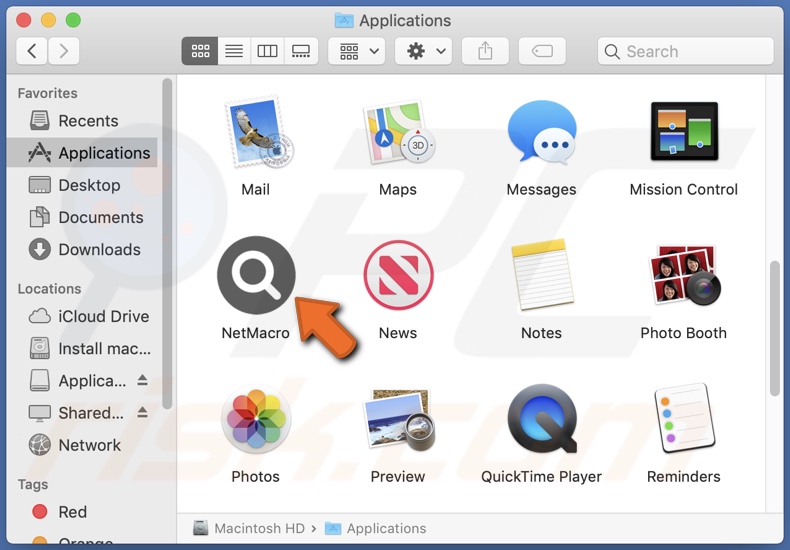Select Recents in the sidebar

coord(82,121)
